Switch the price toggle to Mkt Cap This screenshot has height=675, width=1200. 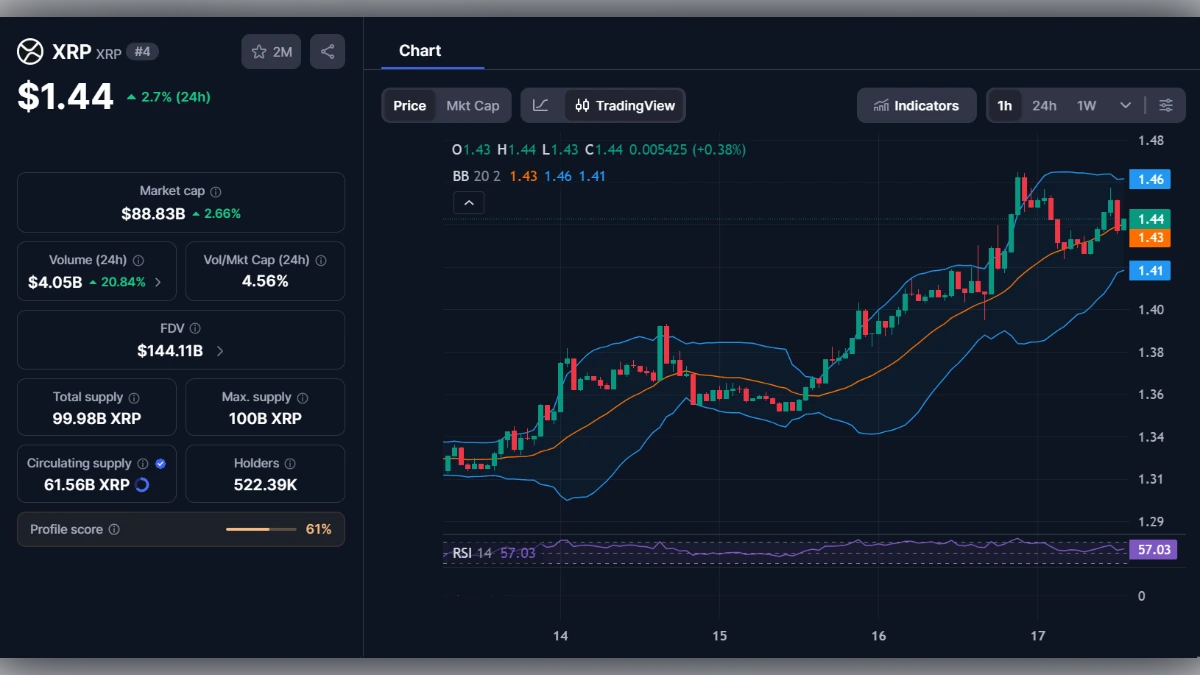click(x=474, y=104)
